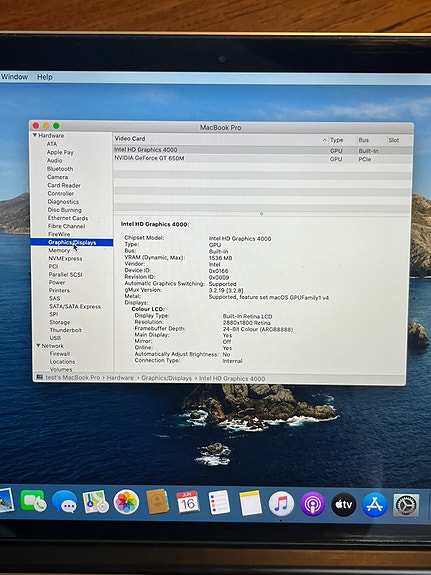Screen dimensions: 431x575
Task: Select Locations under Network
Action: 62,362
